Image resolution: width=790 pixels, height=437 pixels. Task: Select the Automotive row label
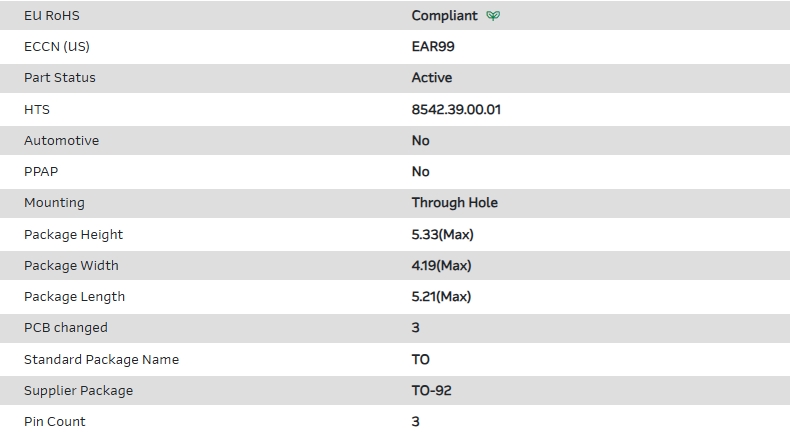61,140
